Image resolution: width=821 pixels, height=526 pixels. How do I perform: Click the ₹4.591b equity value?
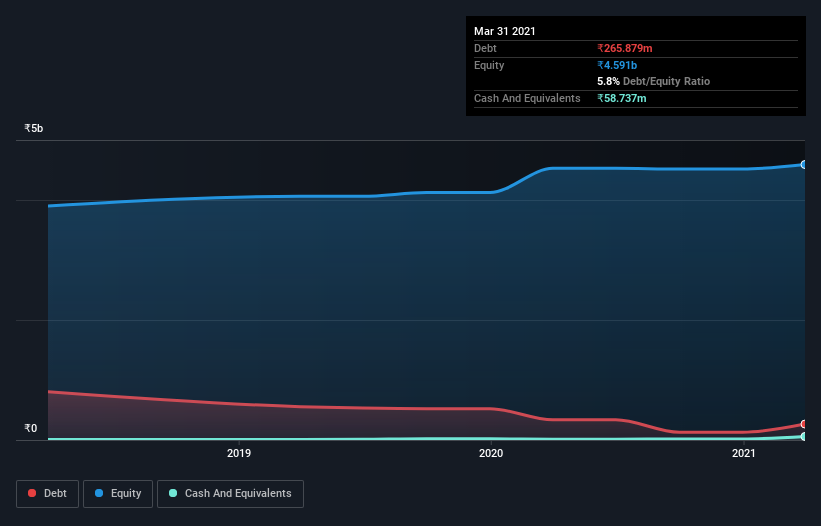(x=617, y=65)
